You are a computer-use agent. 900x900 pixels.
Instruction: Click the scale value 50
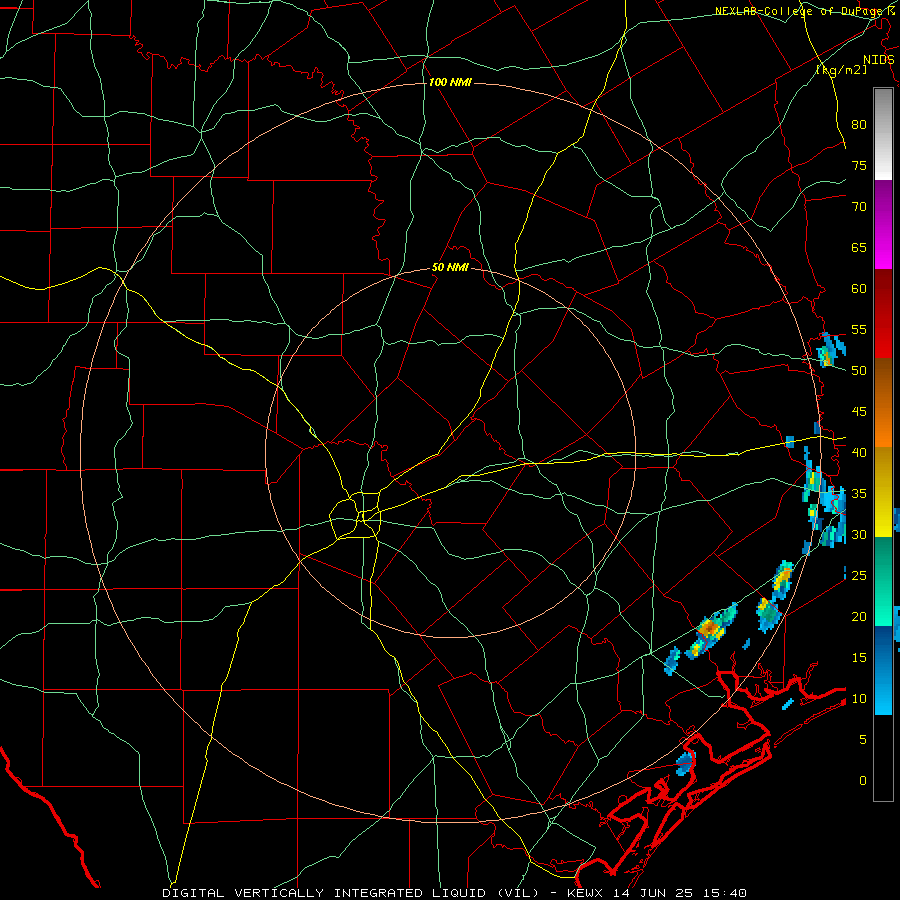(859, 371)
